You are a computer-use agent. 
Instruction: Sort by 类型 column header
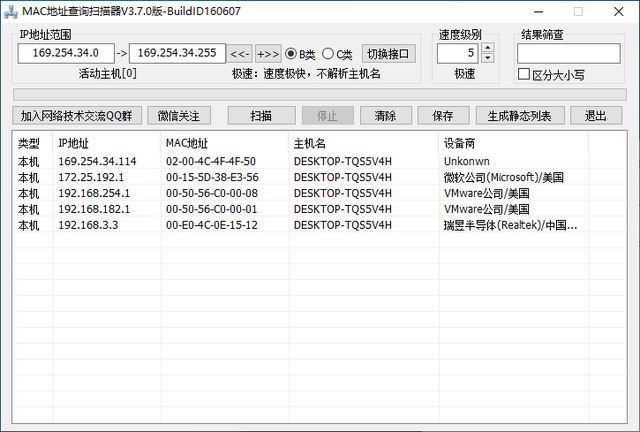(x=33, y=143)
